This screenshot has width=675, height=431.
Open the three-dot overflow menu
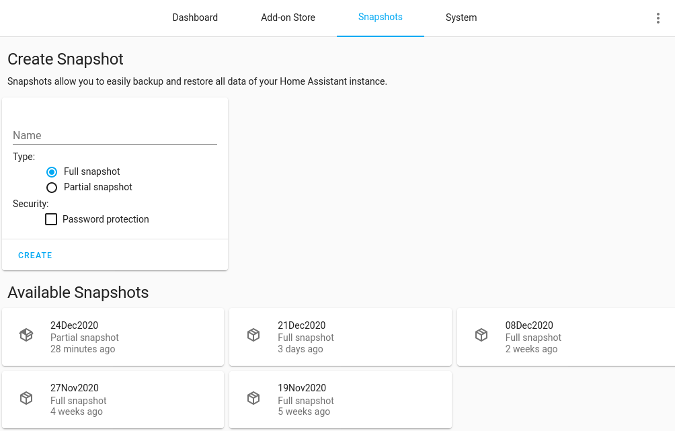657,18
